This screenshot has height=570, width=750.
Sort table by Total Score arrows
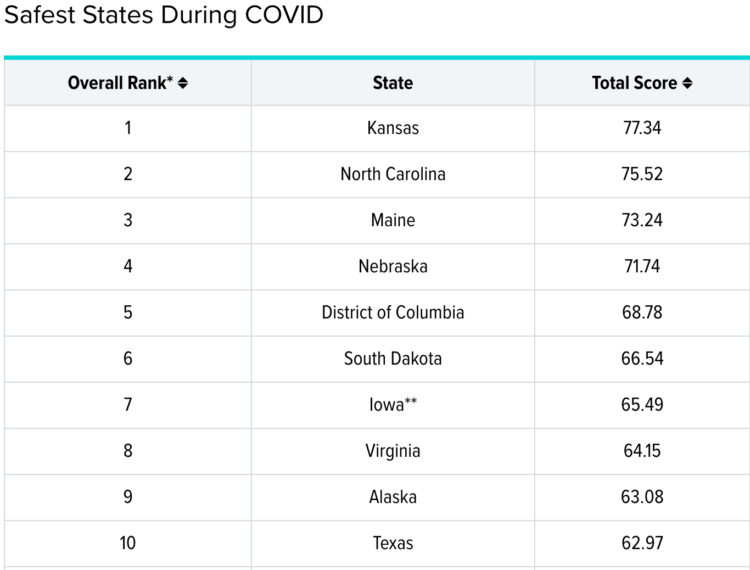click(687, 83)
